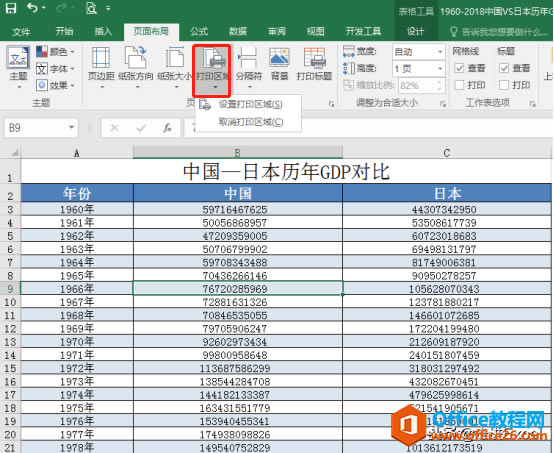Click the 背景 background picture icon
Screen dimensions: 554x453
[x=279, y=58]
